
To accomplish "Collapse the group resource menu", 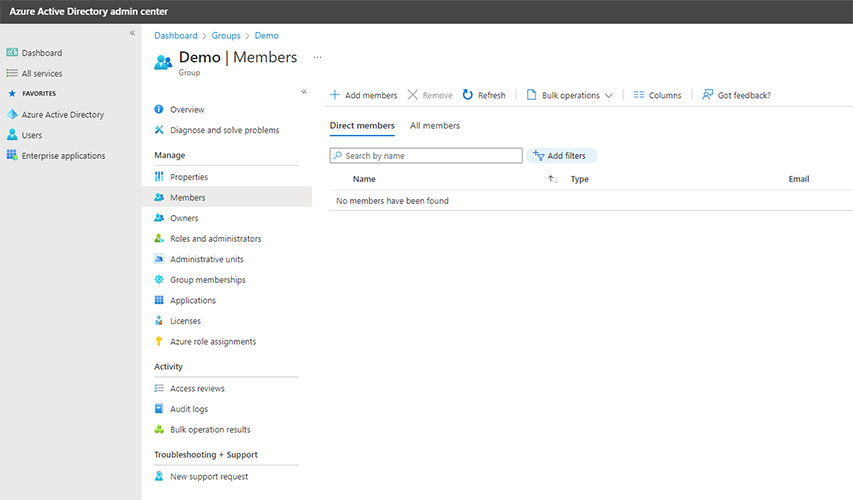I will click(x=304, y=91).
